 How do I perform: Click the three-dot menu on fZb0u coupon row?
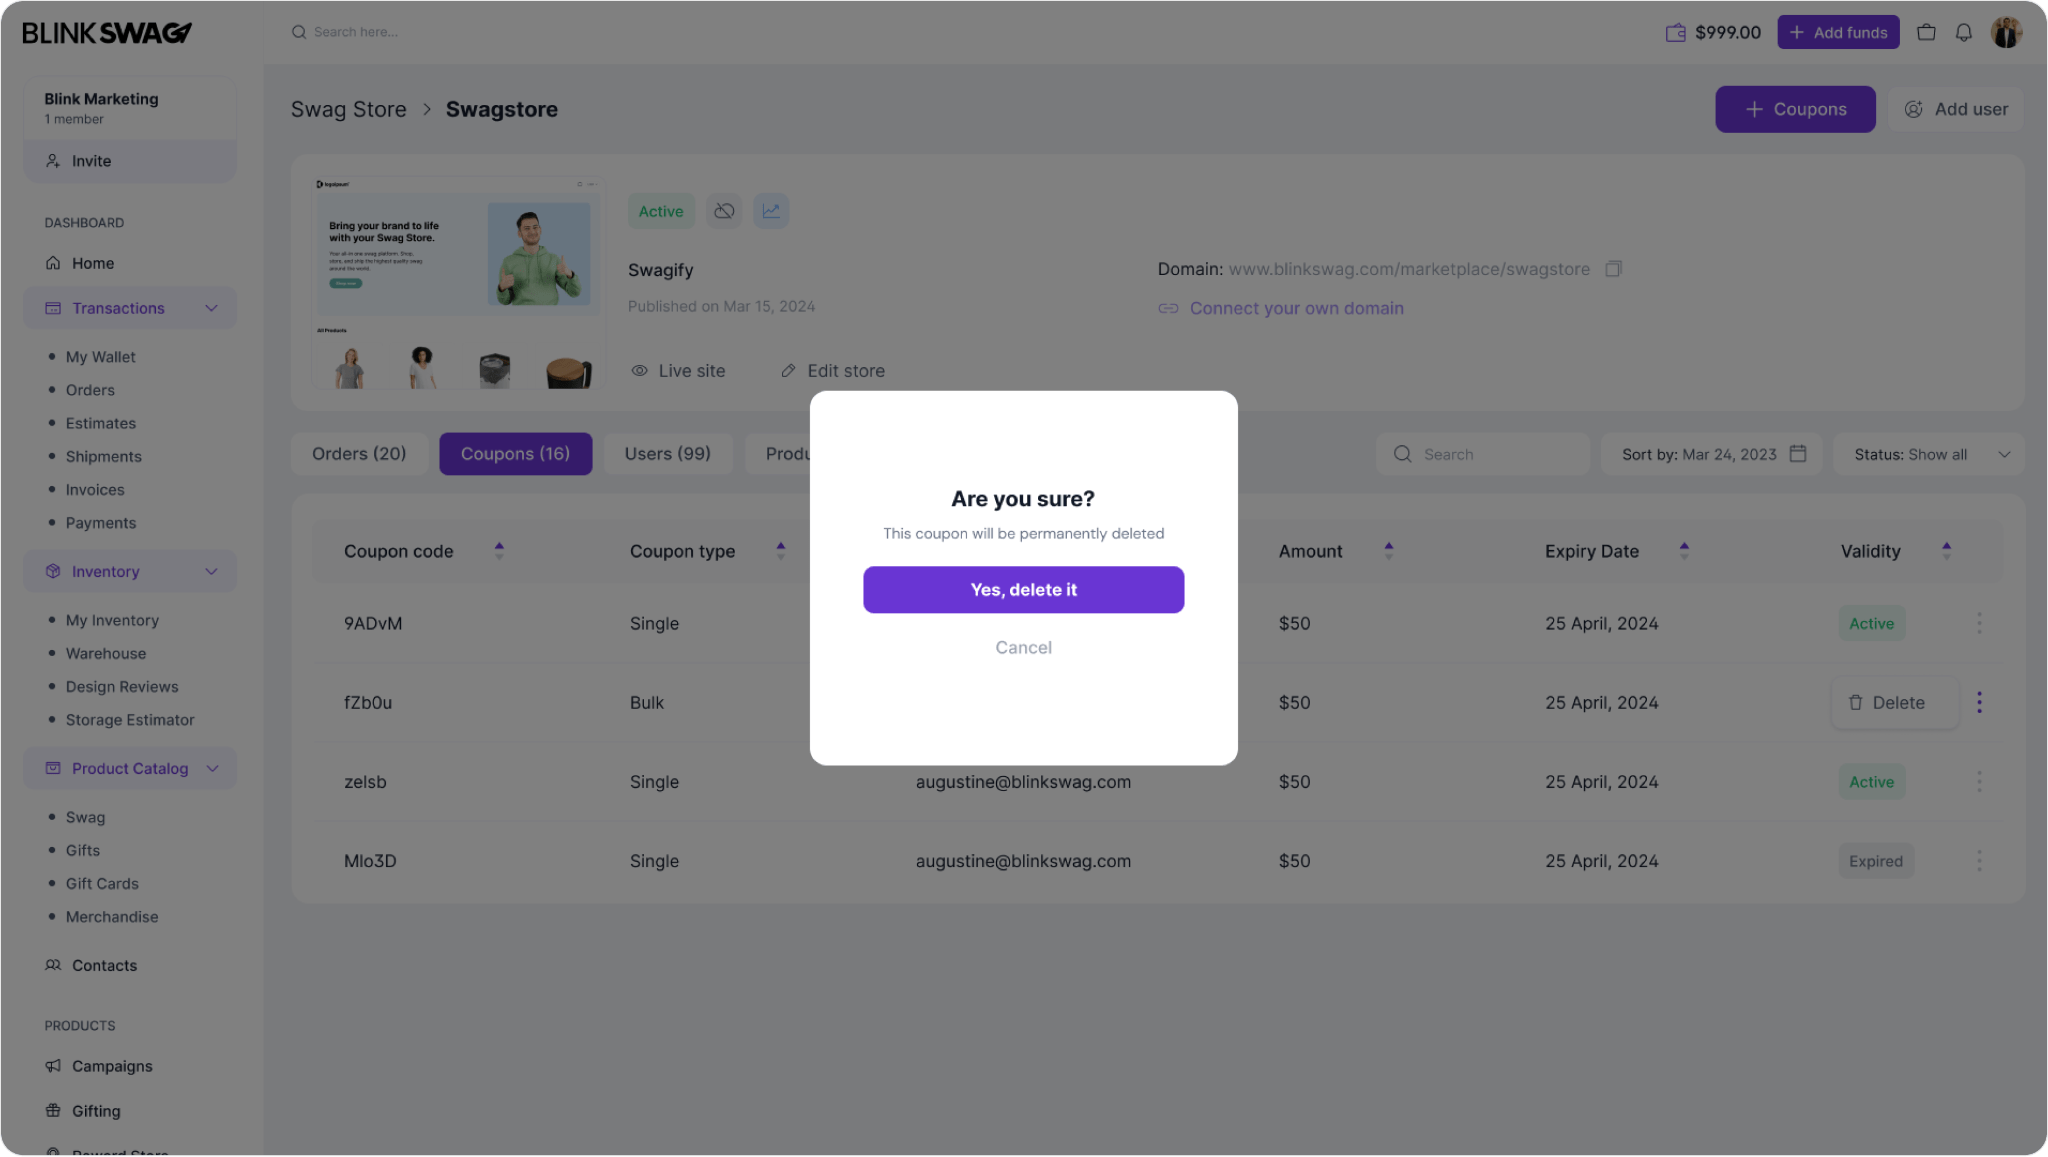tap(1979, 703)
